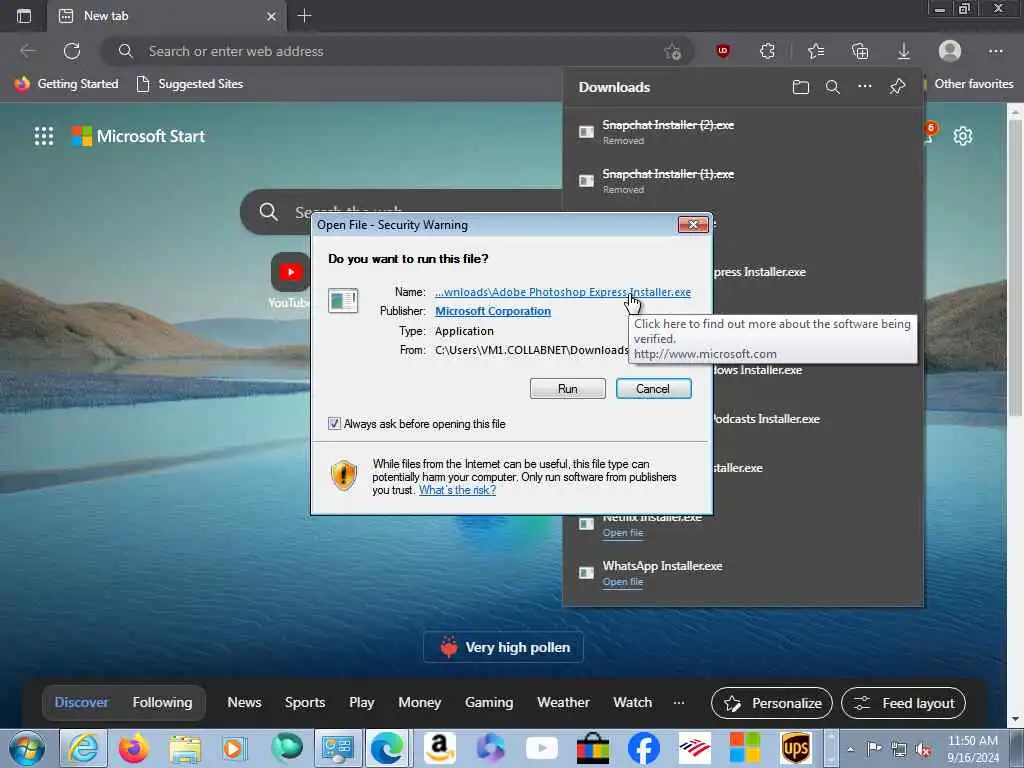The image size is (1024, 768).
Task: Click the Personalize button
Action: (772, 703)
